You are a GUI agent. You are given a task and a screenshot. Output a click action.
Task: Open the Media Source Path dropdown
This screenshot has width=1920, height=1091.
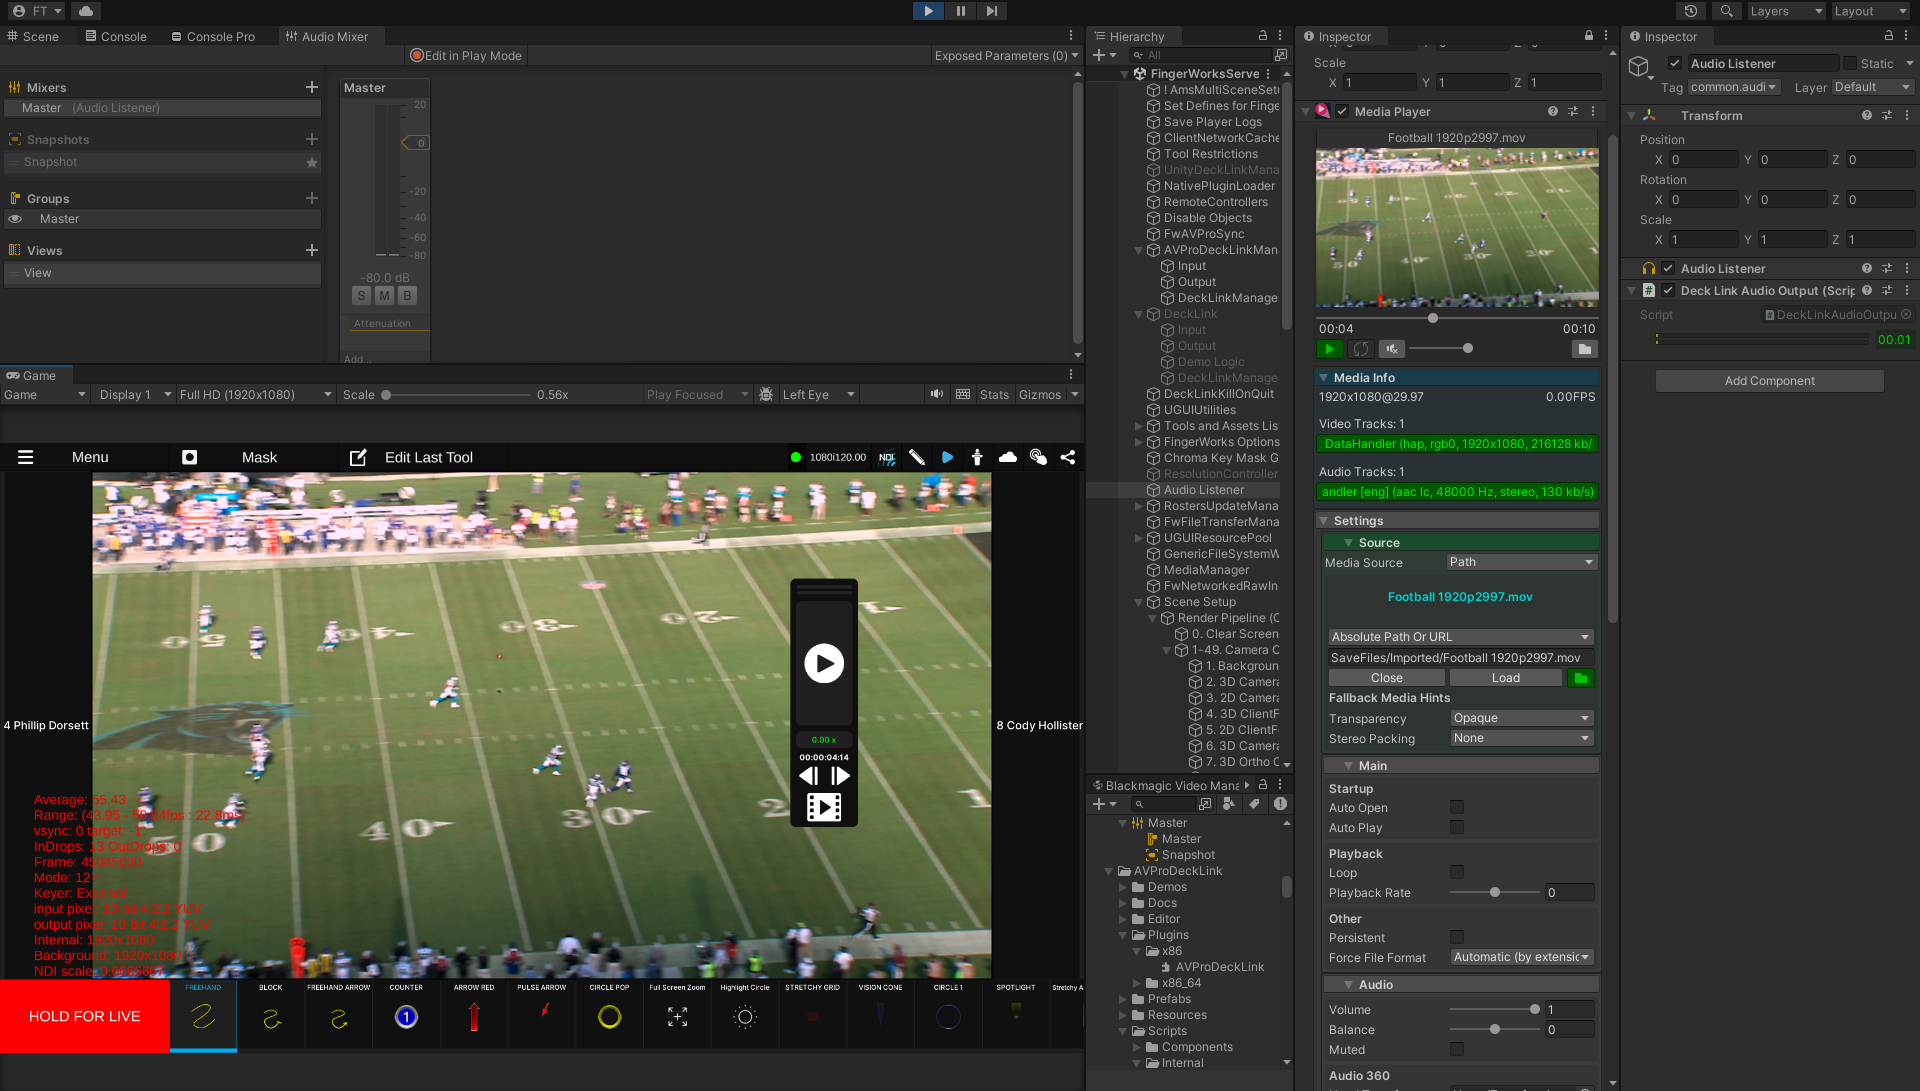[1520, 562]
